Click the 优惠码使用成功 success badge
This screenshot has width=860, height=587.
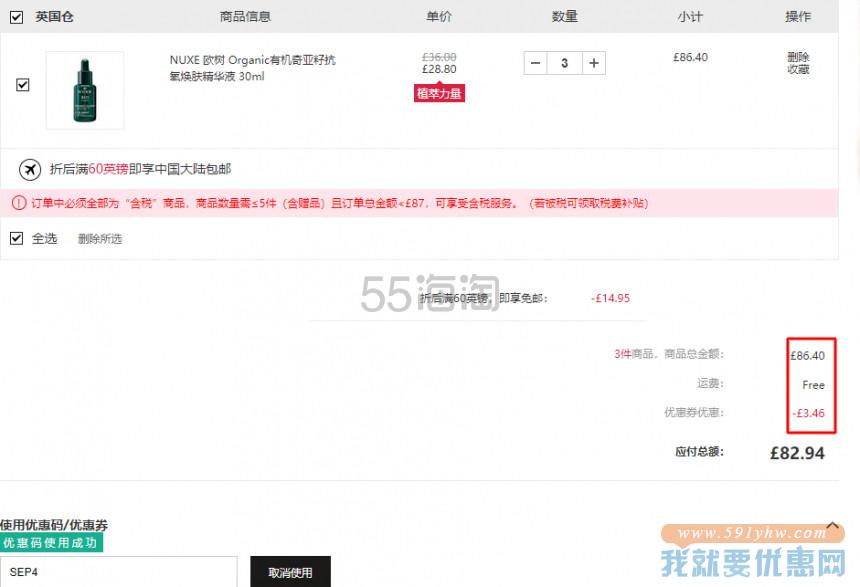[x=51, y=543]
